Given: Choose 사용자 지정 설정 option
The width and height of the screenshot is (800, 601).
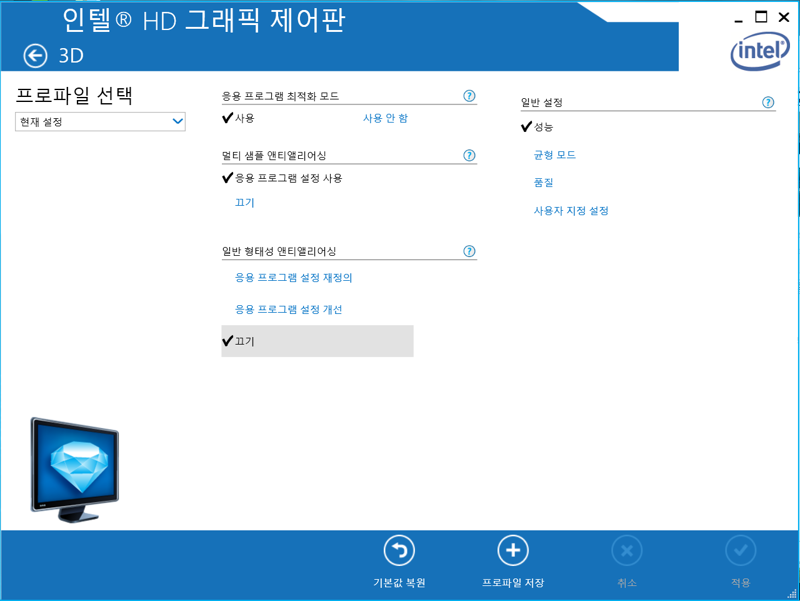Looking at the screenshot, I should (x=571, y=211).
